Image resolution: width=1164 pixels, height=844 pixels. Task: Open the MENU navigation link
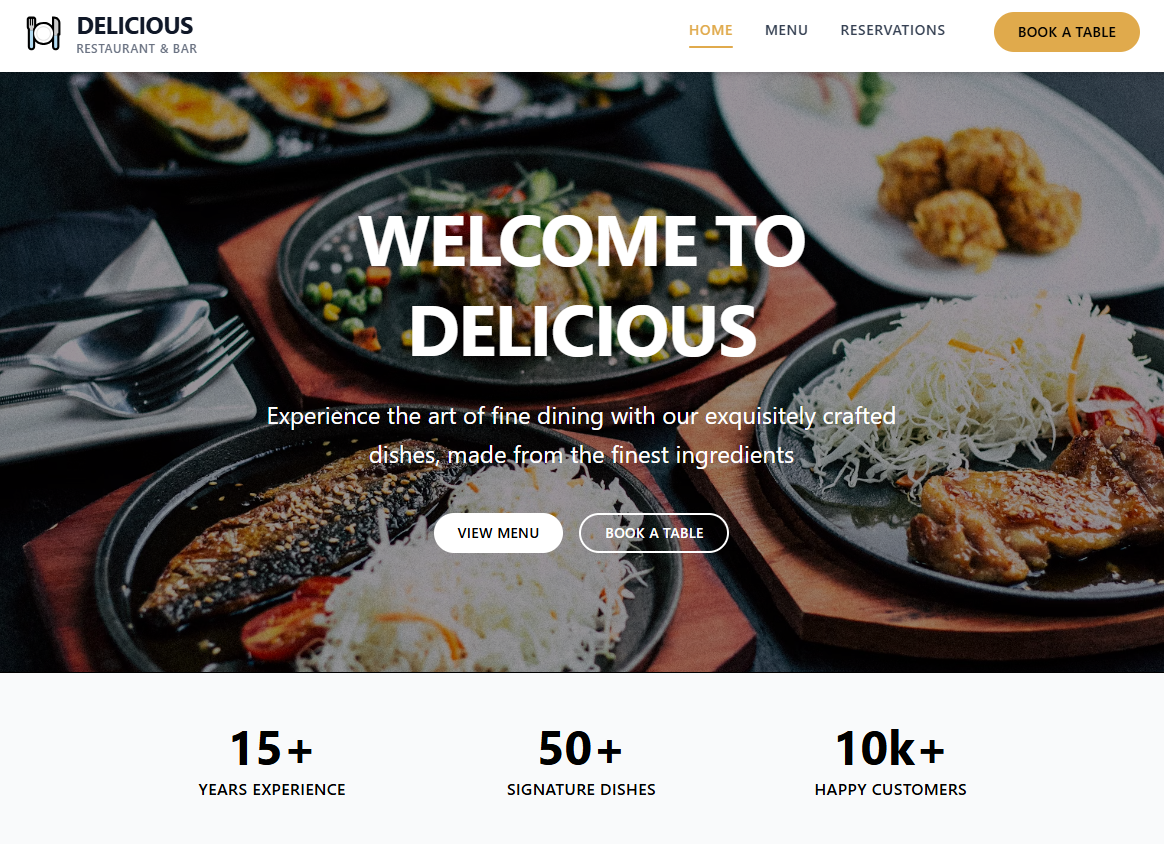(786, 30)
